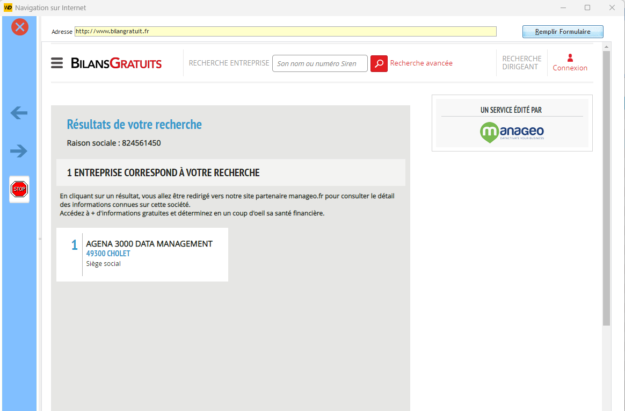Click the red close circle icon
The image size is (625, 411).
point(19,27)
